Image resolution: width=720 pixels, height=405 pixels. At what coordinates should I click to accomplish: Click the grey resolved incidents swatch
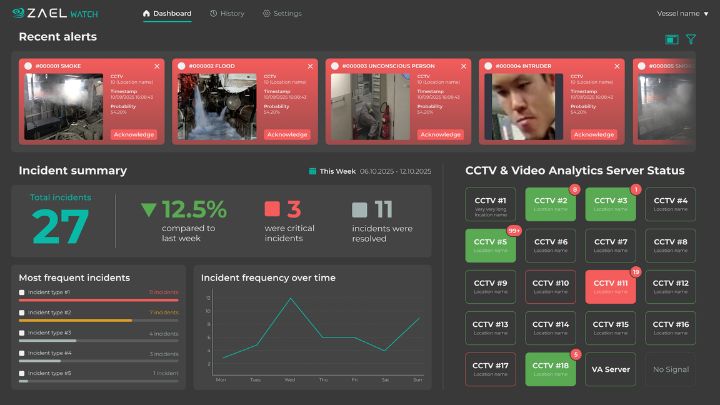pyautogui.click(x=360, y=210)
